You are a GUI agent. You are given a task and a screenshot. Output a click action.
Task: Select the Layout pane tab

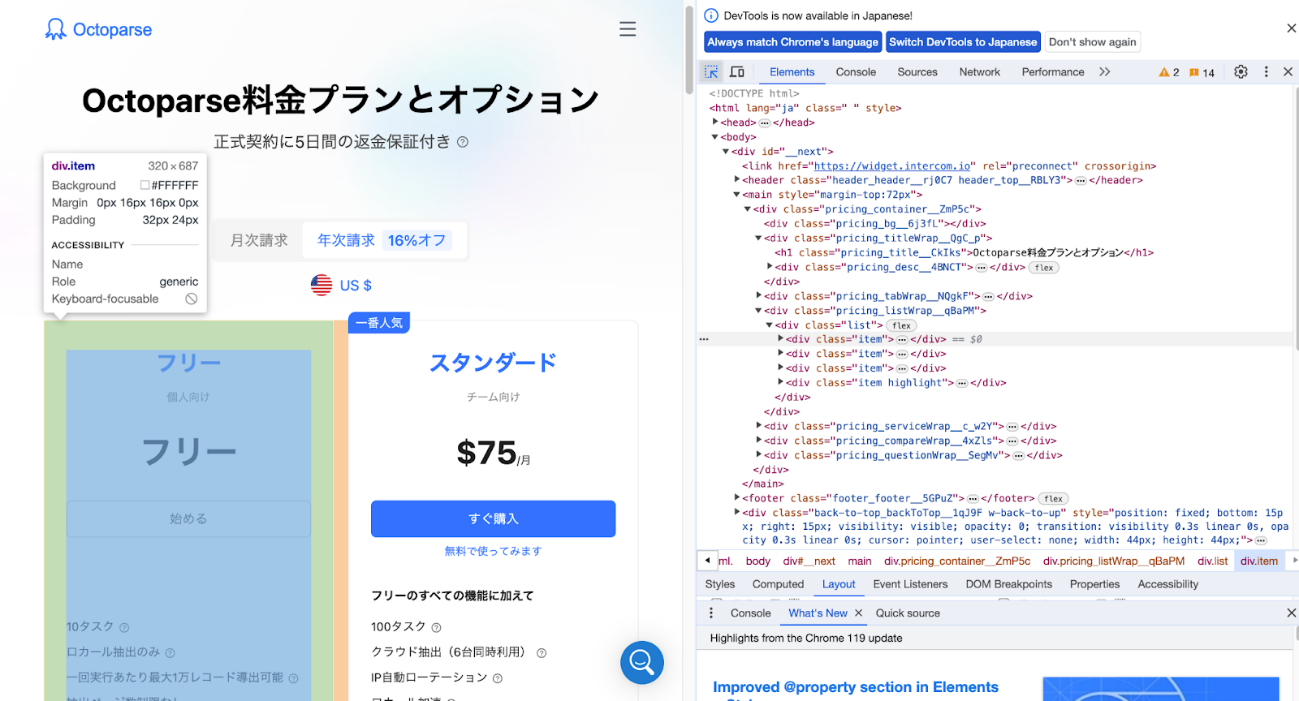coord(838,584)
